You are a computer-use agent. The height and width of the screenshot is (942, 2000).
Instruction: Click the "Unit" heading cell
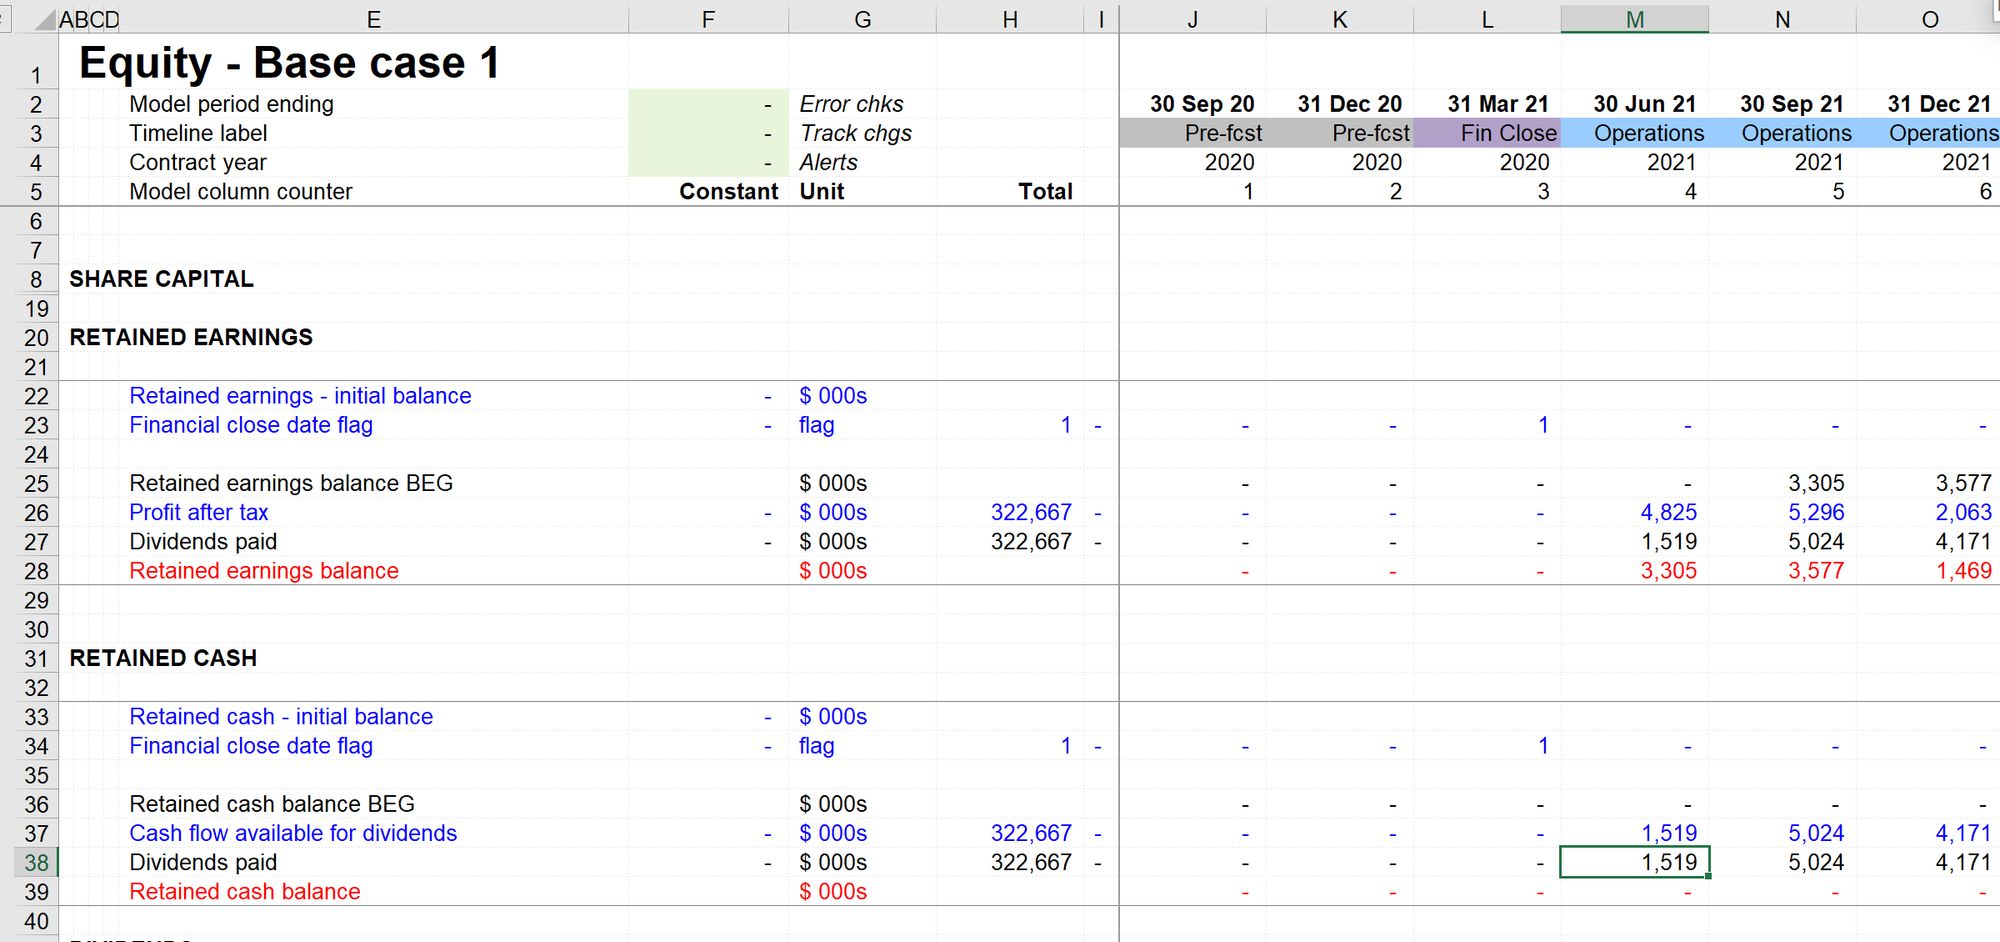(822, 191)
